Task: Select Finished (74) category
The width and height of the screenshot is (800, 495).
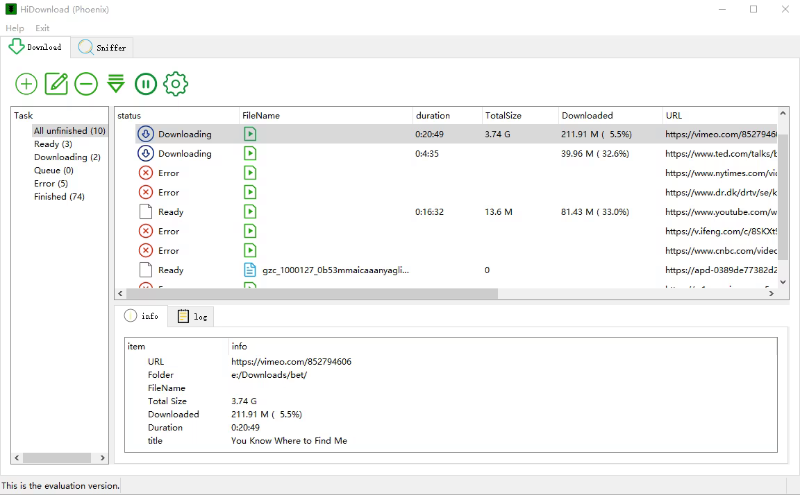Action: tap(59, 197)
